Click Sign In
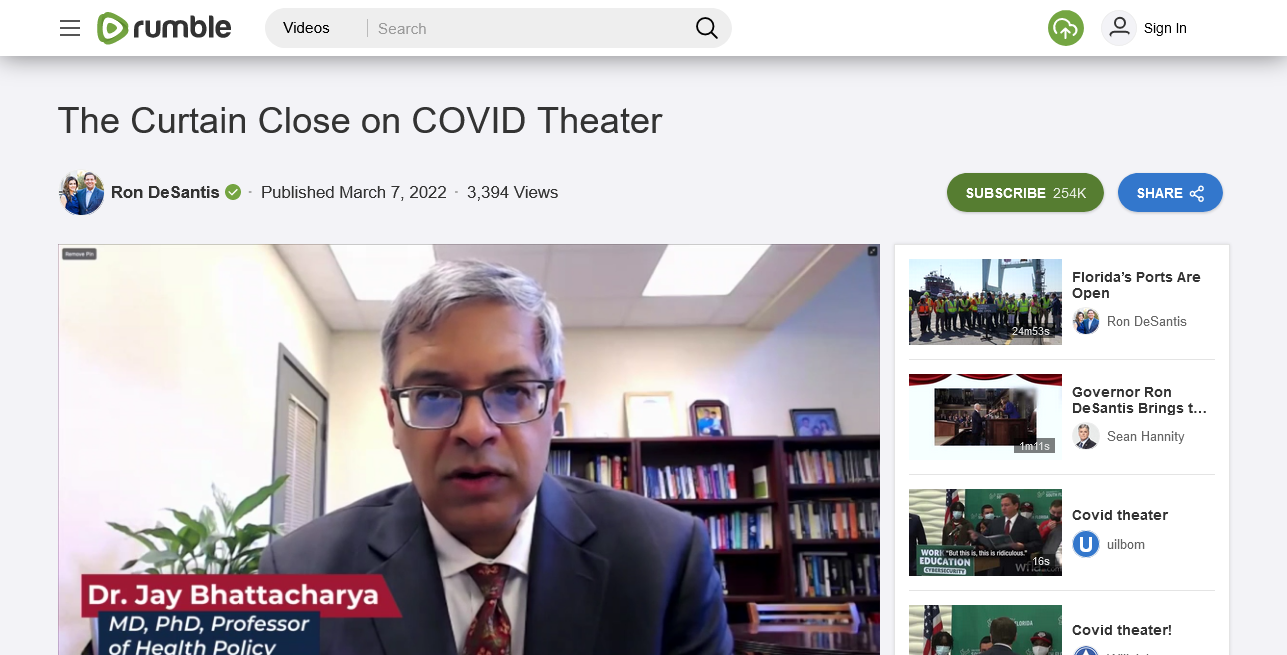The image size is (1287, 655). 1165,28
